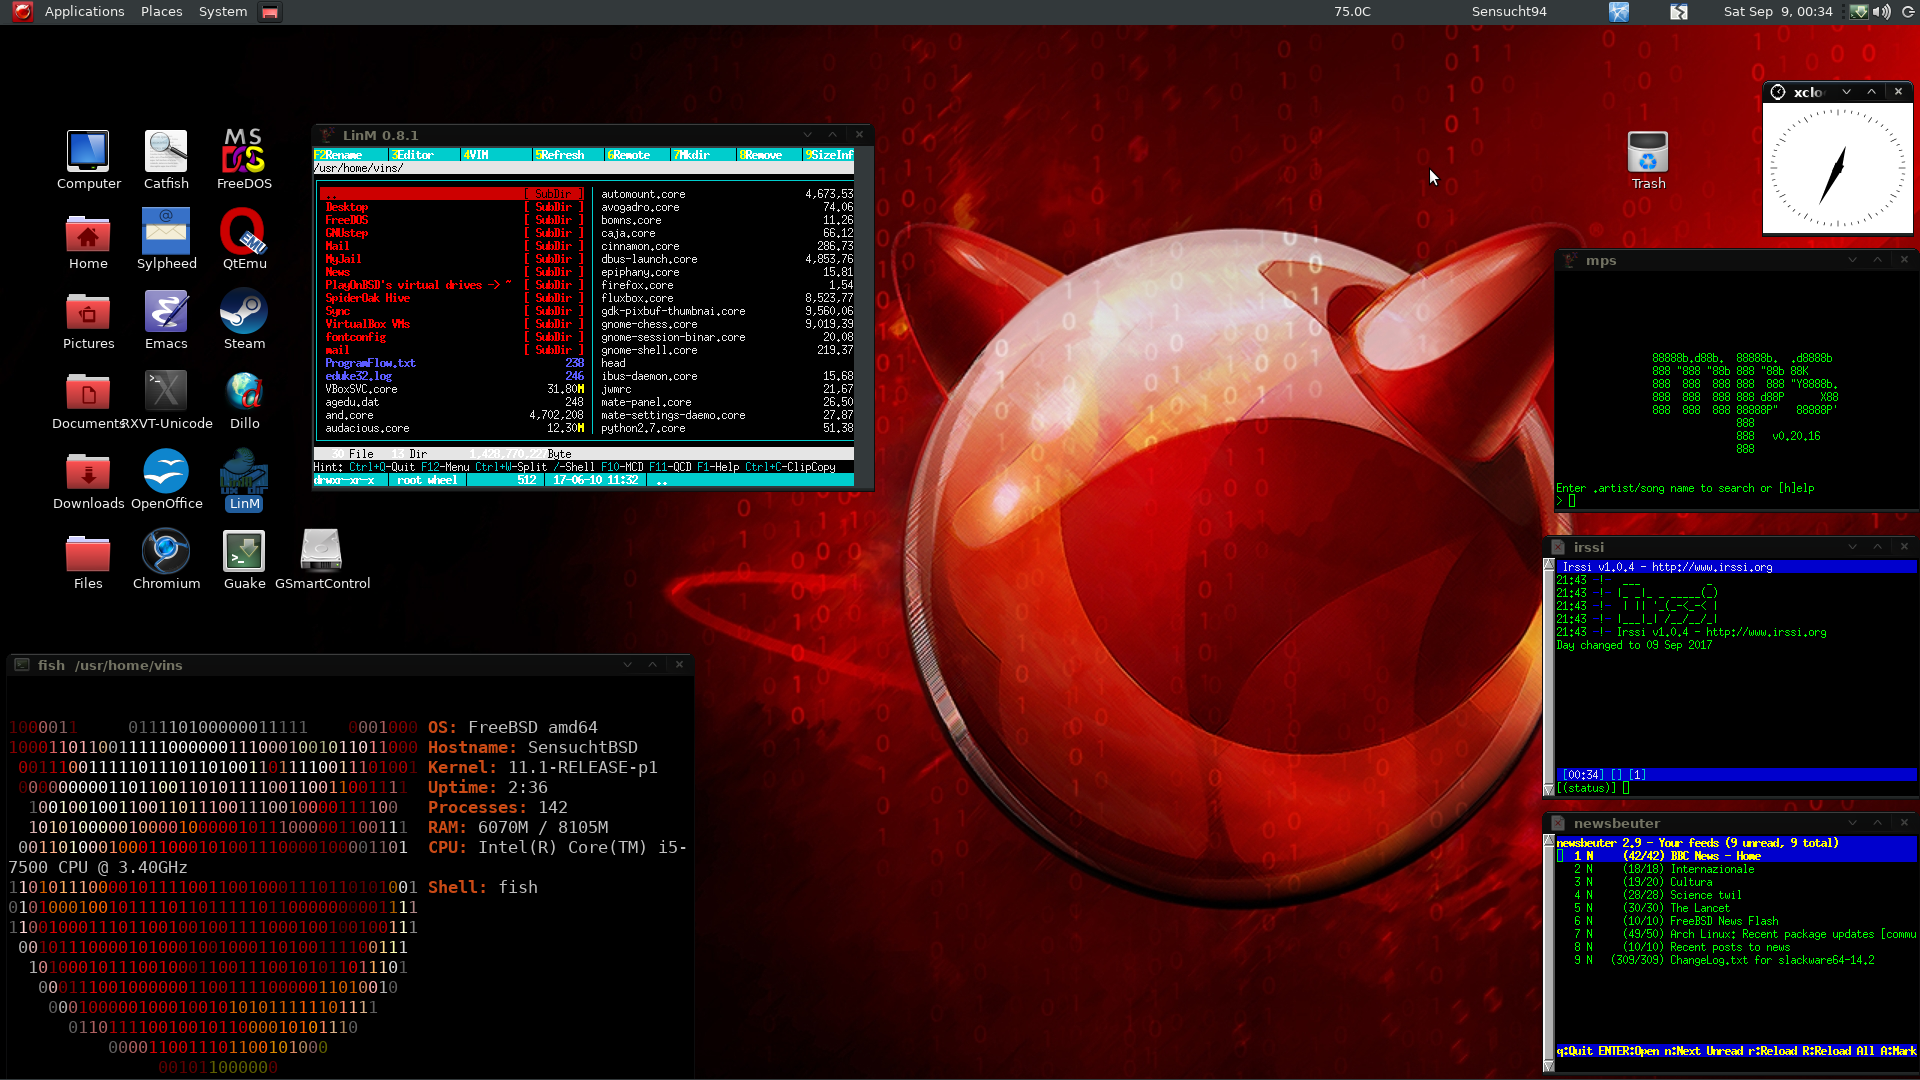This screenshot has height=1080, width=1920.
Task: Launch the GSmartControl desktop icon
Action: coord(322,553)
